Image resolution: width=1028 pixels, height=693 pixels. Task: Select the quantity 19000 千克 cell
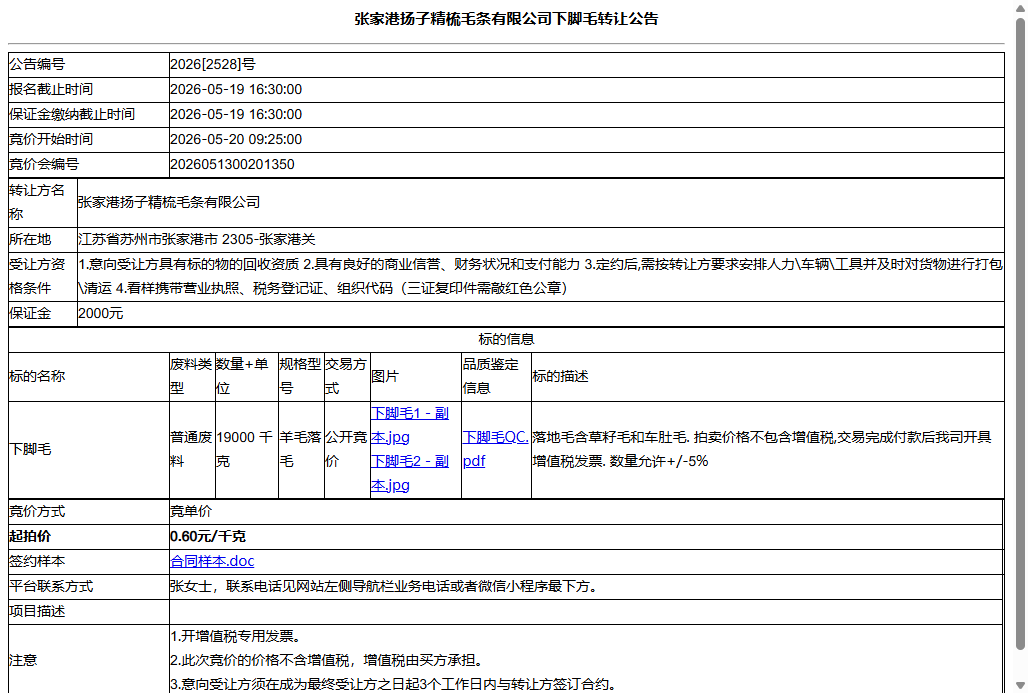tap(247, 450)
